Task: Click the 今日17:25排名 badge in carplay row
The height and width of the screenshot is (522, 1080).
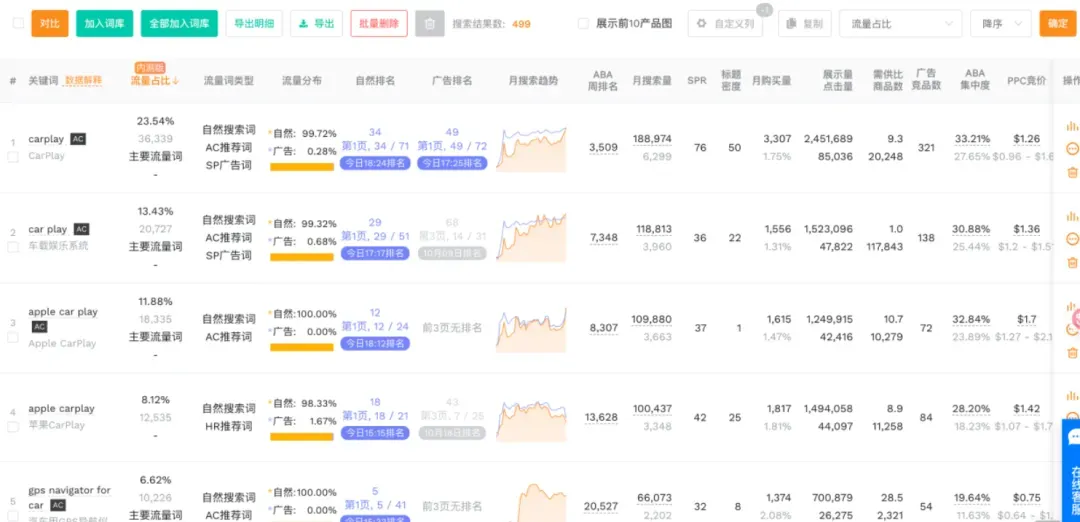Action: [452, 164]
